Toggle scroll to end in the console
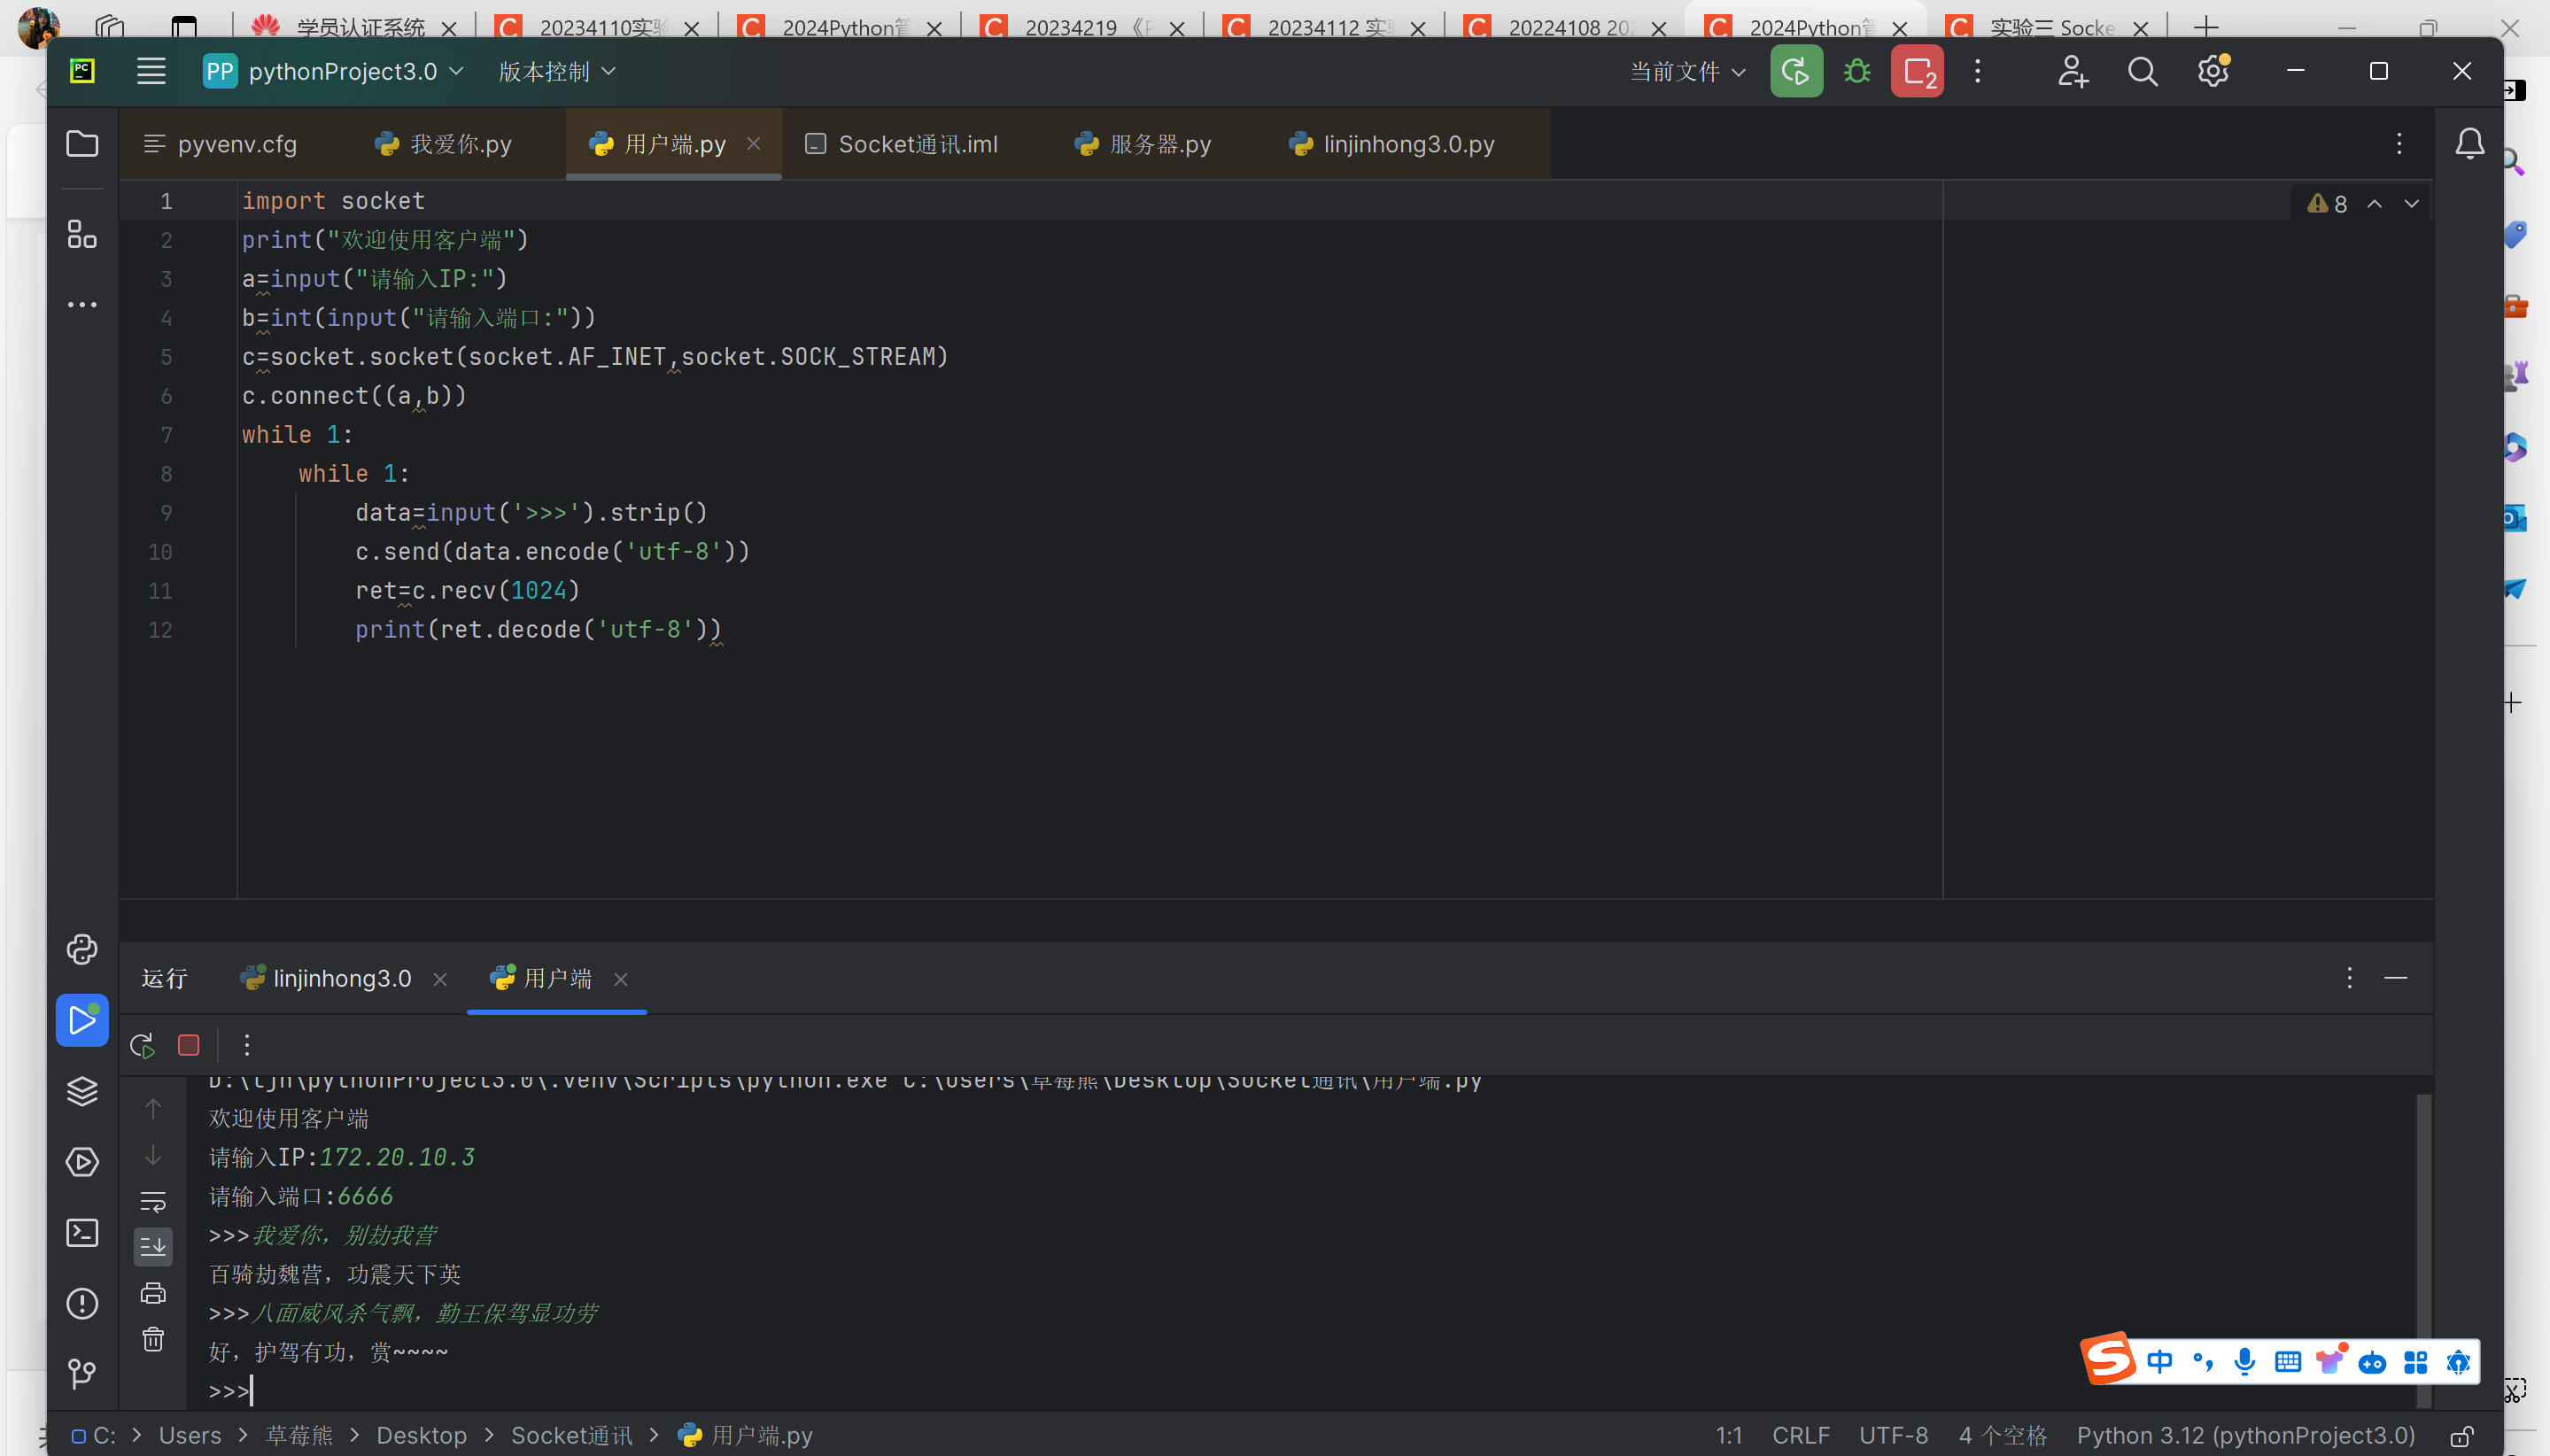 click(x=153, y=1247)
